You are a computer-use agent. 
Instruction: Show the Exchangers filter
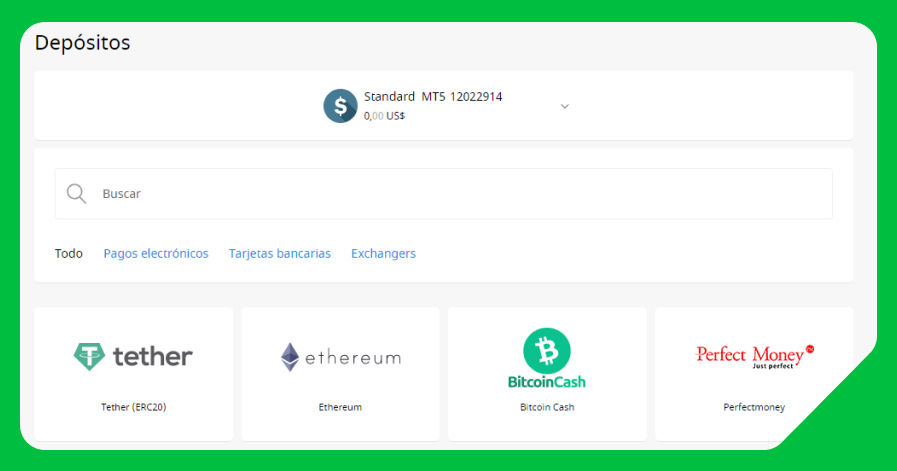click(x=383, y=254)
